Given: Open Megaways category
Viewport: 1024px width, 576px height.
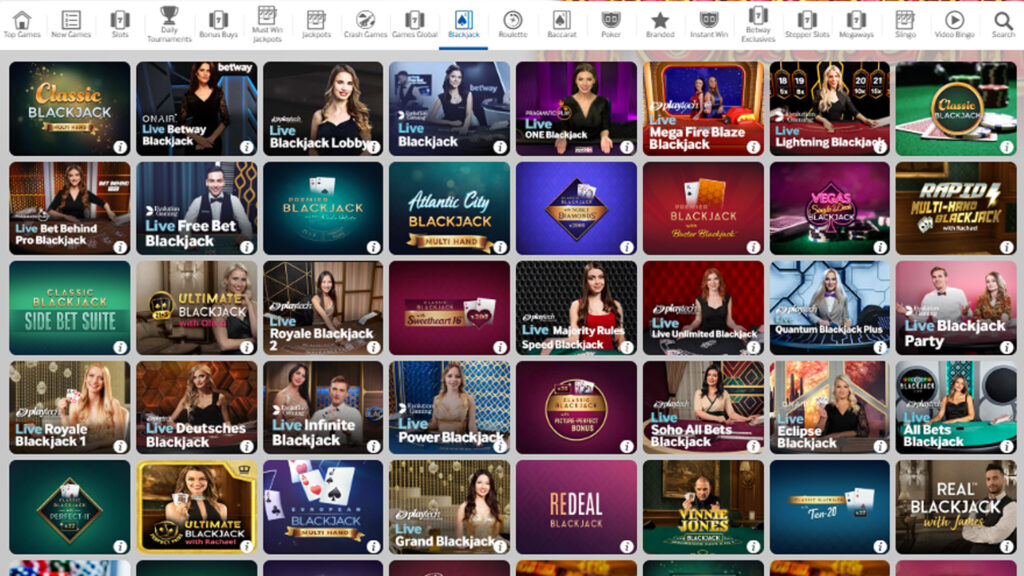Looking at the screenshot, I should coord(856,25).
